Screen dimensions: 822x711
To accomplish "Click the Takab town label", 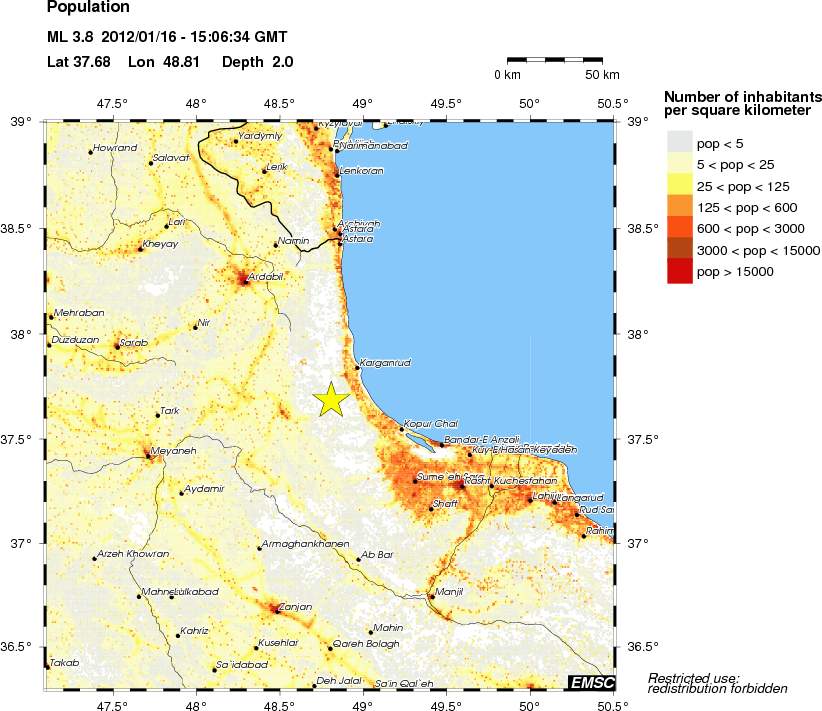I will coord(64,663).
